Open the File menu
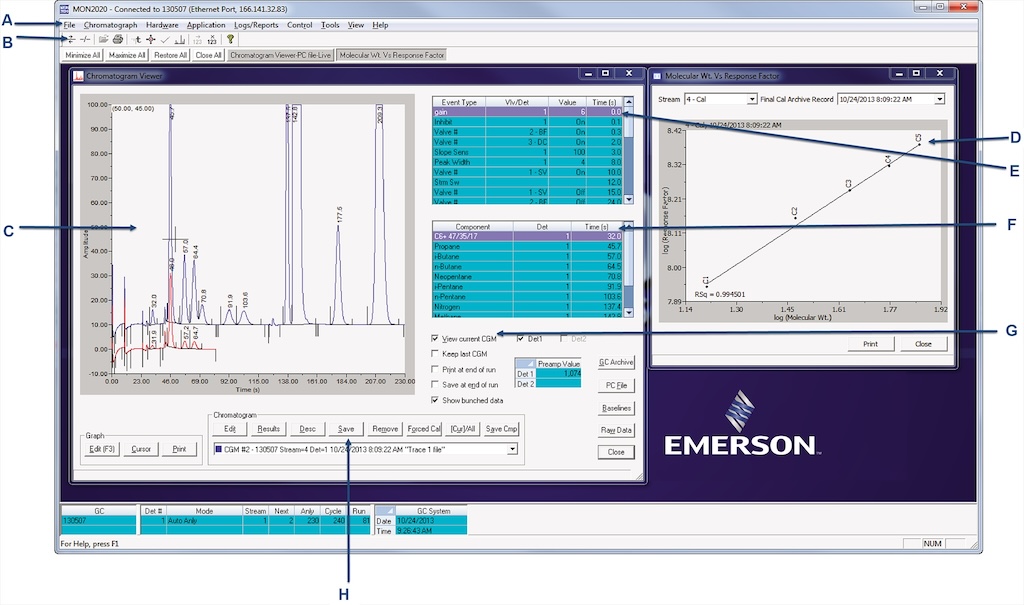The width and height of the screenshot is (1024, 605). [69, 25]
